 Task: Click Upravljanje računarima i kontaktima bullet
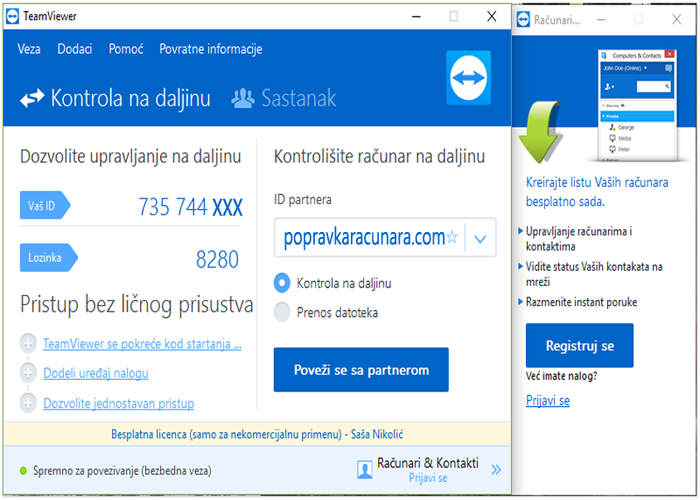tap(579, 239)
